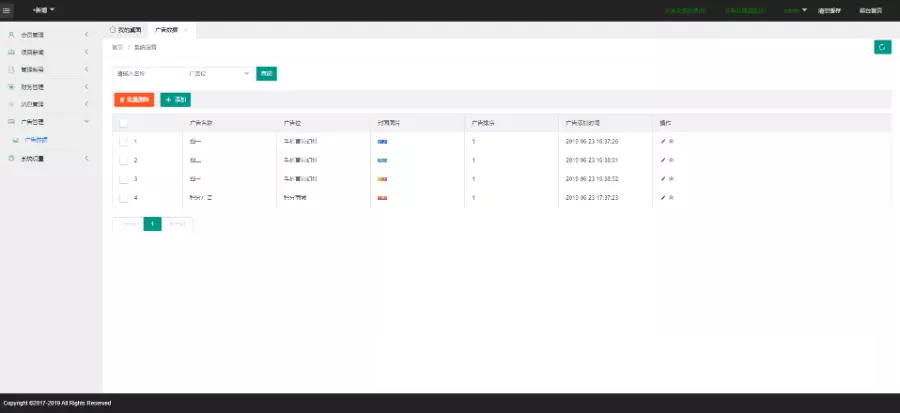Toggle the select-all checkbox in table header
The width and height of the screenshot is (900, 413).
[x=123, y=123]
